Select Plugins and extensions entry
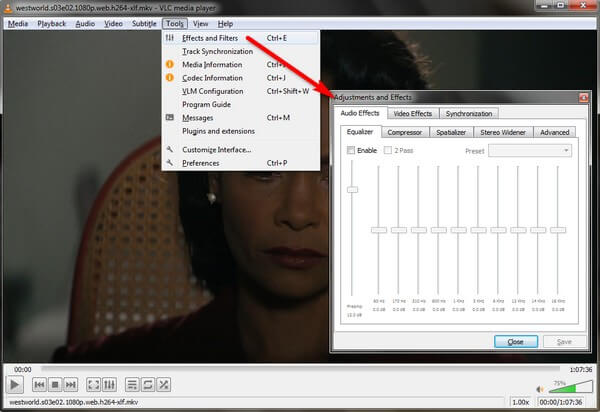 pyautogui.click(x=241, y=131)
